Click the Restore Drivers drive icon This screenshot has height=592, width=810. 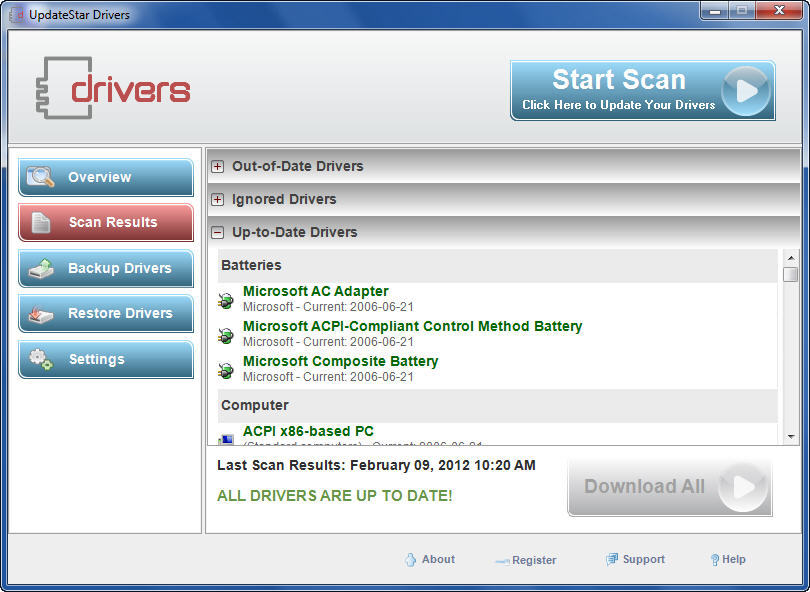click(41, 314)
